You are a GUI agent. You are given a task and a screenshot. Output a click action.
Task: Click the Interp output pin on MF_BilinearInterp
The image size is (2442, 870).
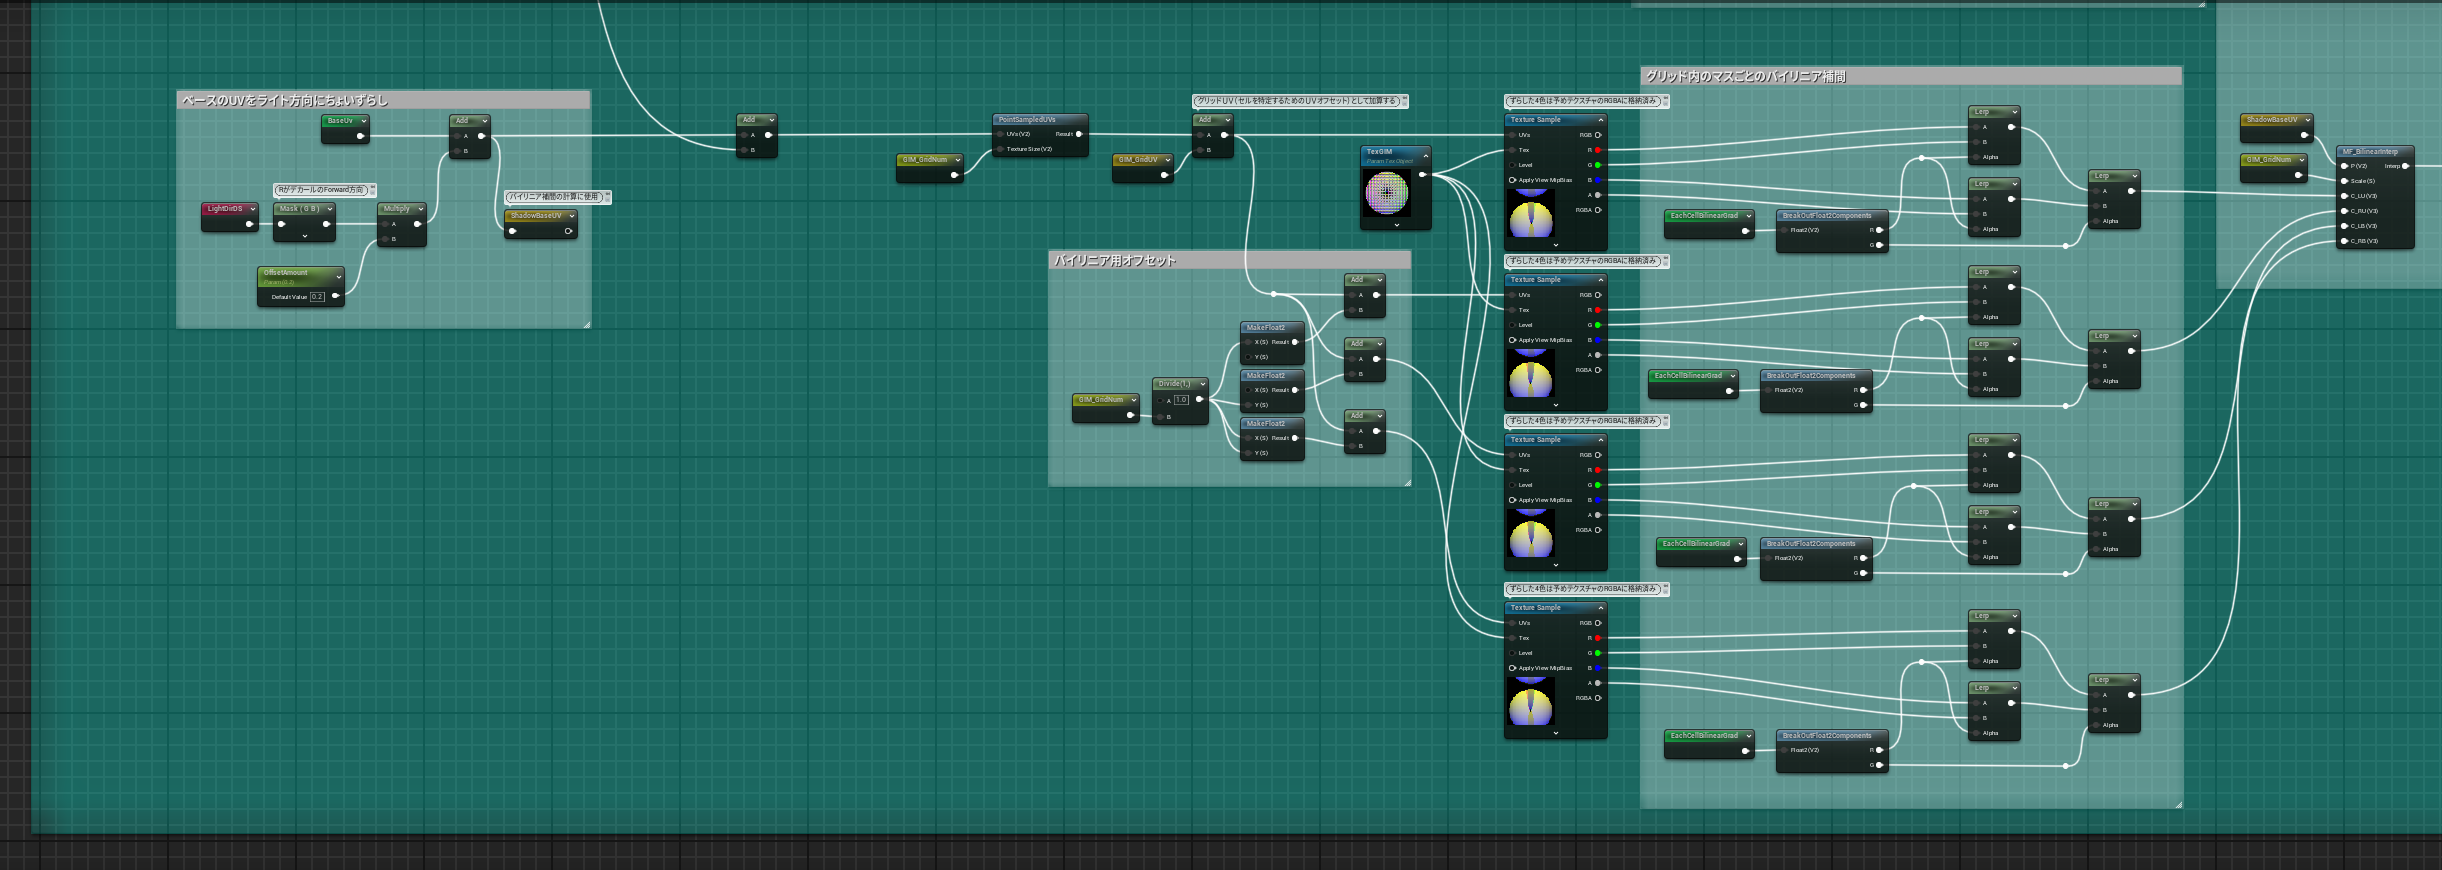[2405, 166]
